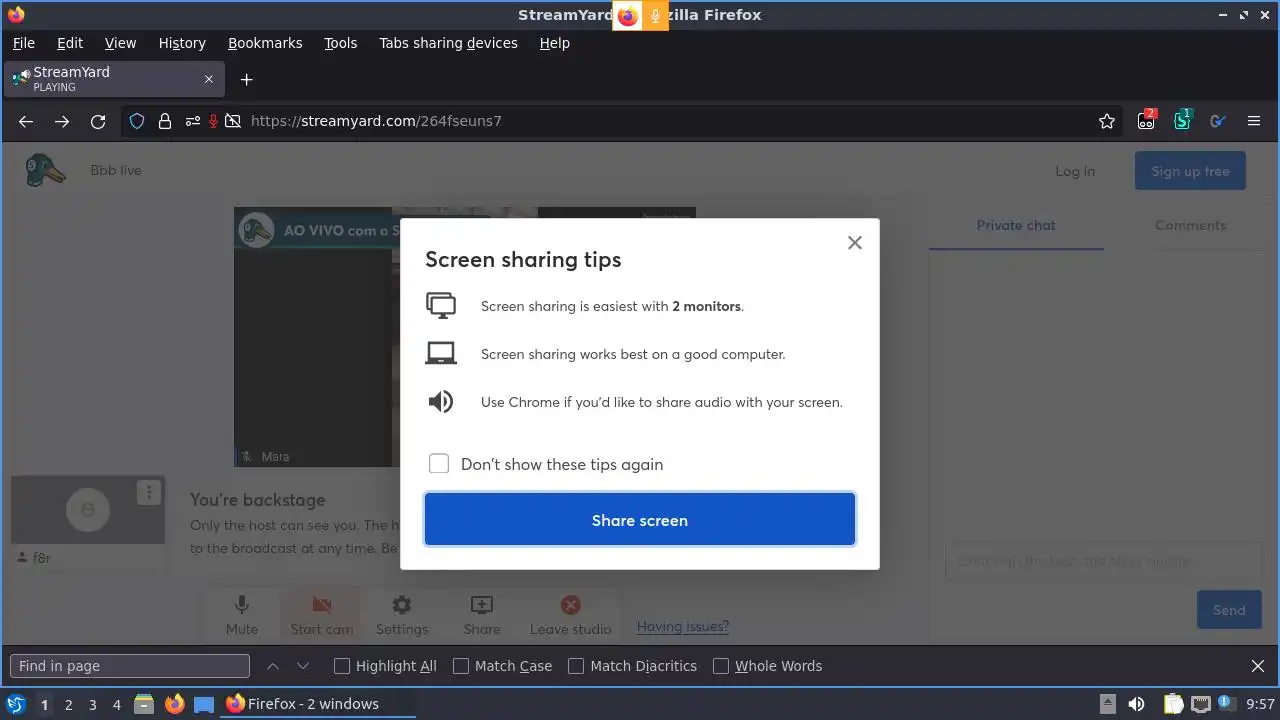Open a new browser tab
Image resolution: width=1280 pixels, height=720 pixels.
coord(246,79)
